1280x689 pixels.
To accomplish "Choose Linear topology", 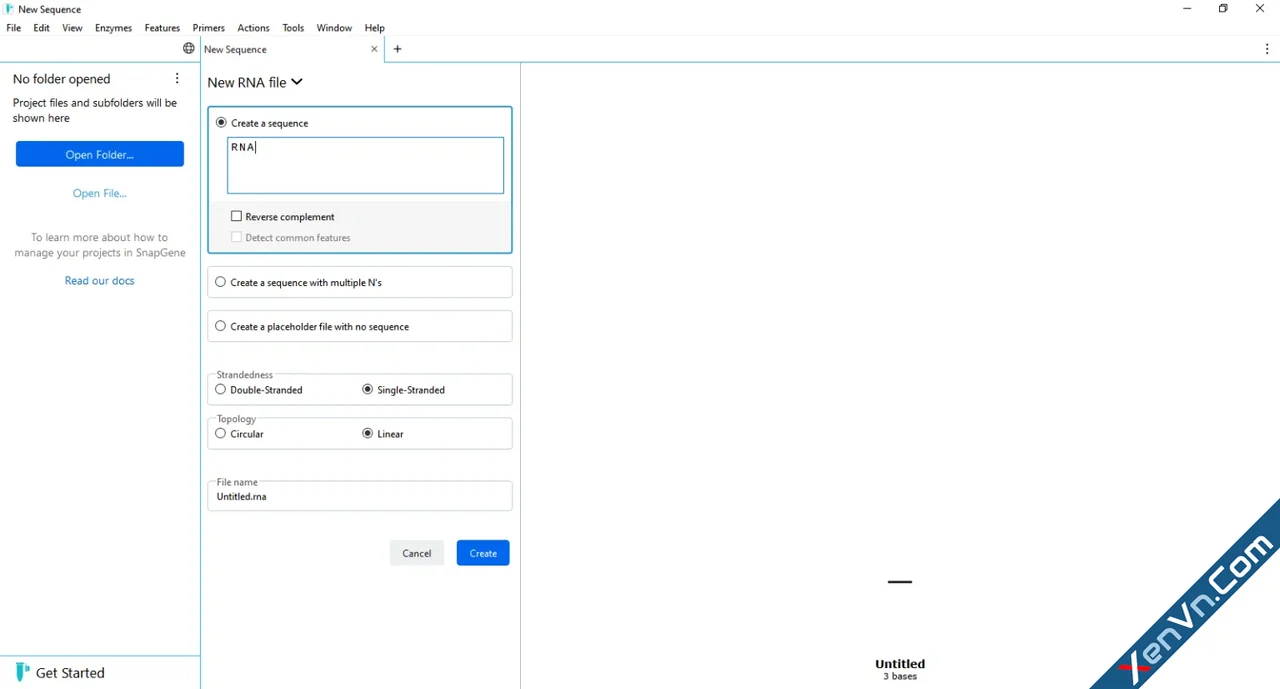I will coord(368,434).
